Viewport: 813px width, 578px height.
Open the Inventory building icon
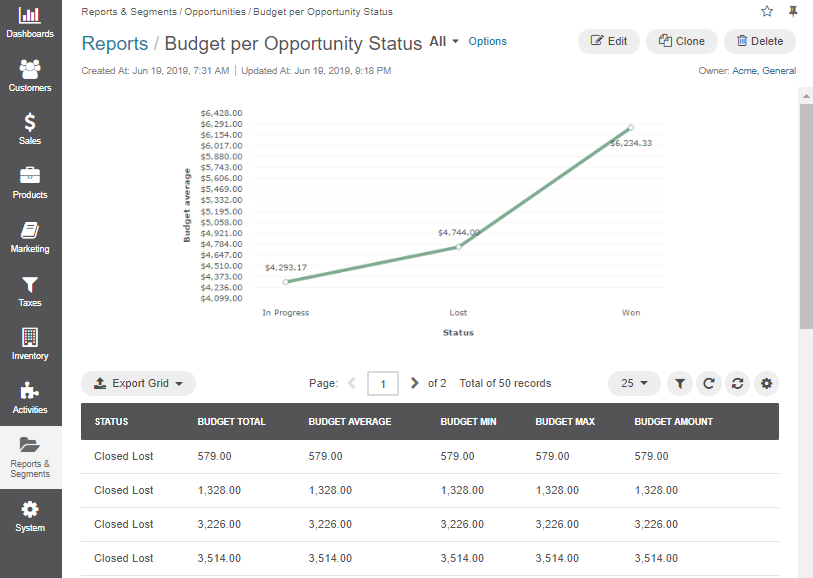click(30, 337)
